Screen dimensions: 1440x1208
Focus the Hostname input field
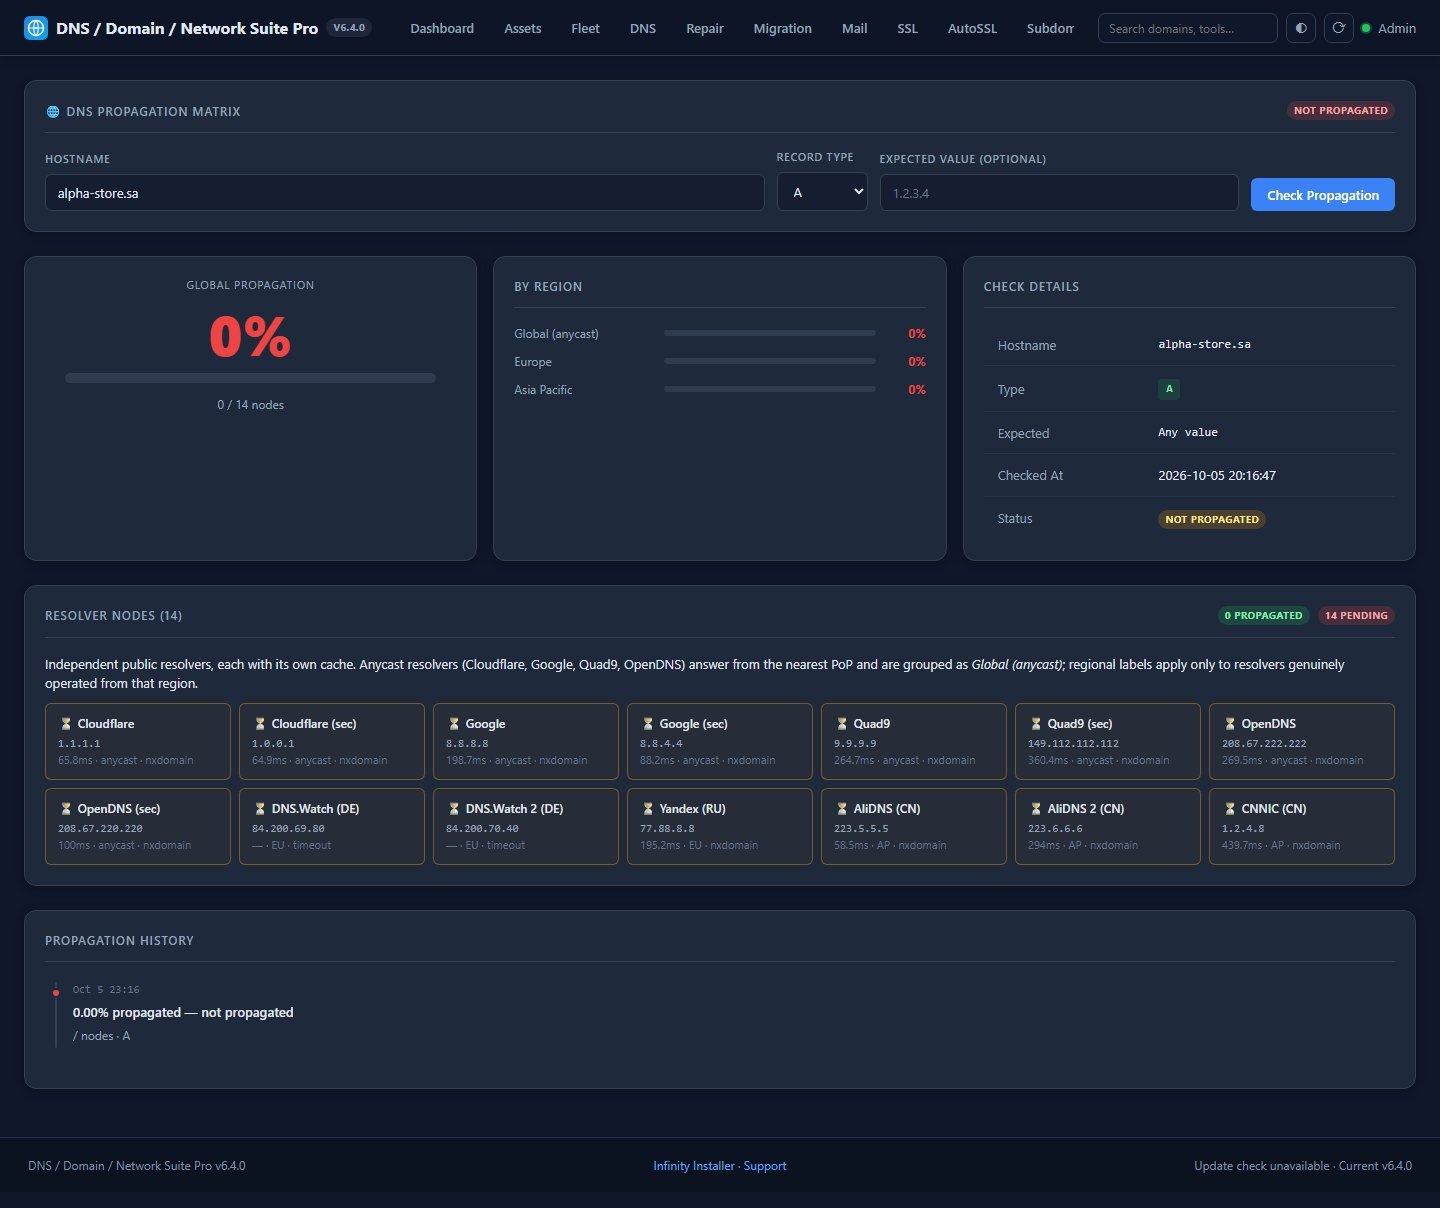(405, 193)
